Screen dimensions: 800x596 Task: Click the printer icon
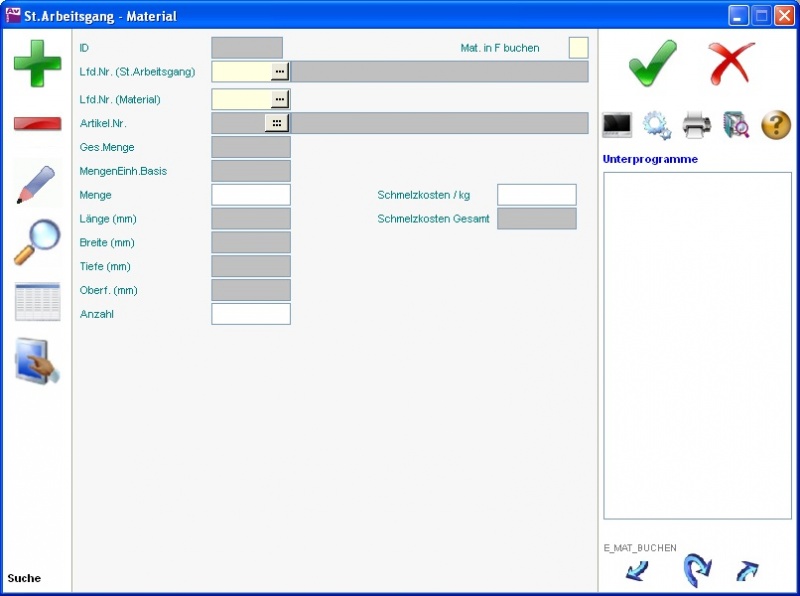(696, 125)
